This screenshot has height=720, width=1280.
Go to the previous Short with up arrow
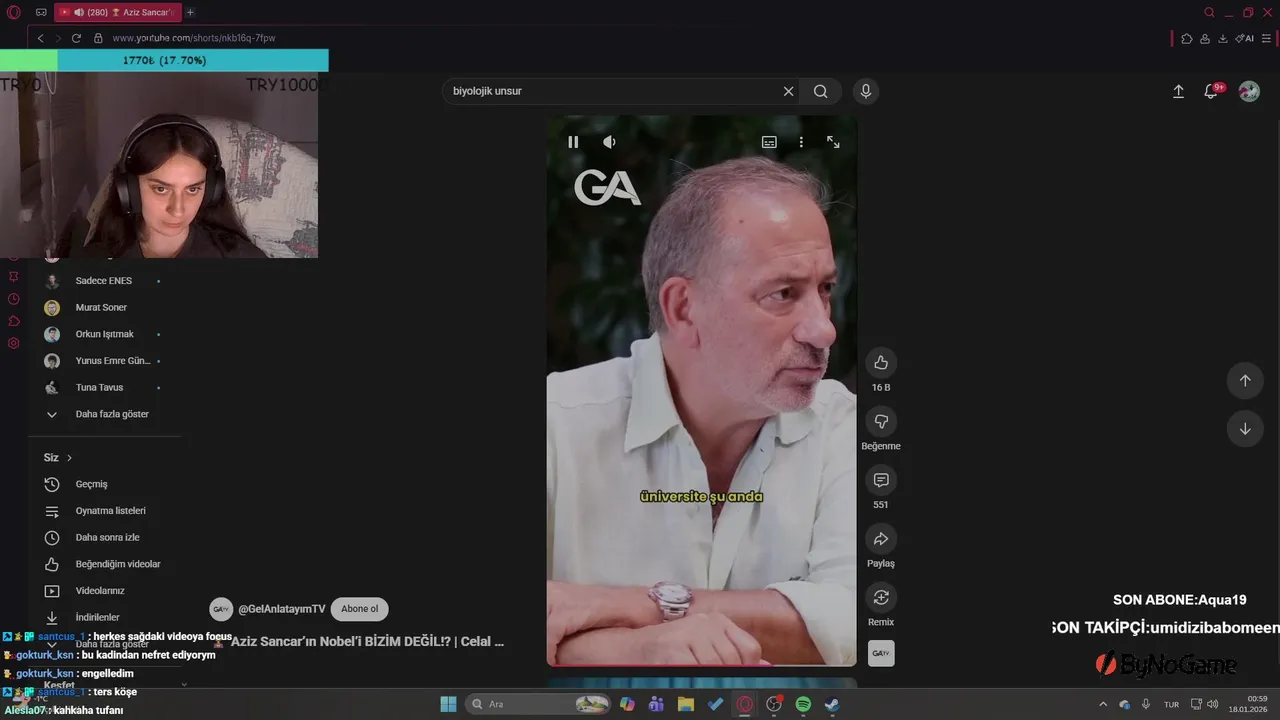click(1245, 380)
